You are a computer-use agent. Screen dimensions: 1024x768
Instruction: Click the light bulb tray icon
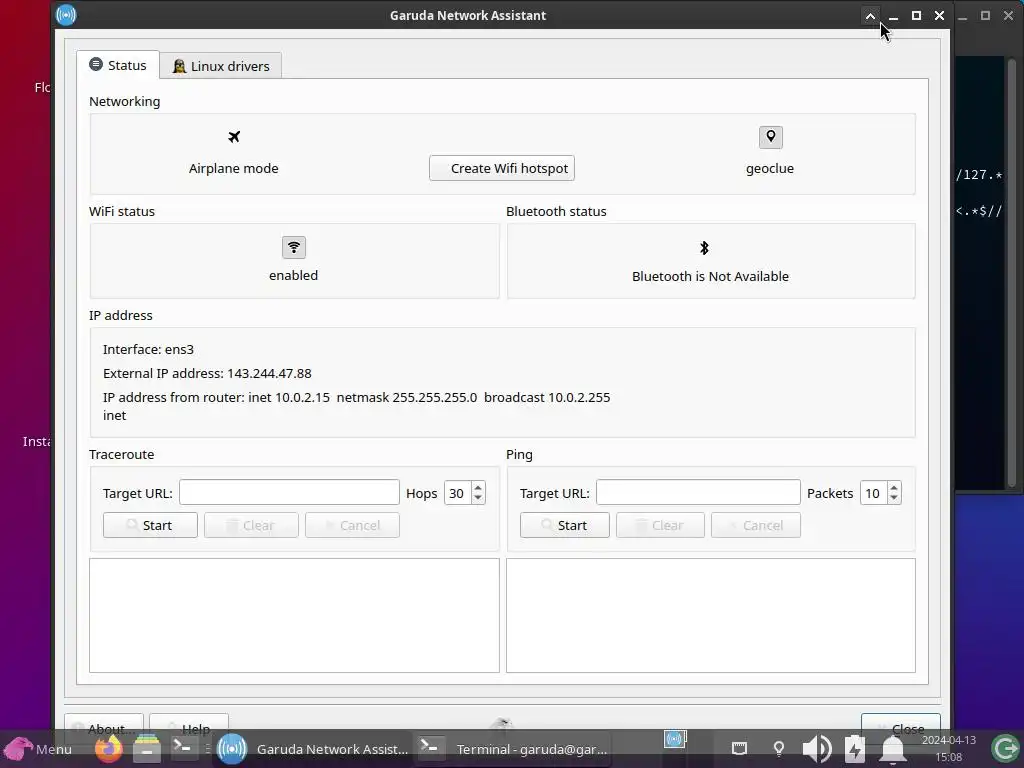click(778, 748)
